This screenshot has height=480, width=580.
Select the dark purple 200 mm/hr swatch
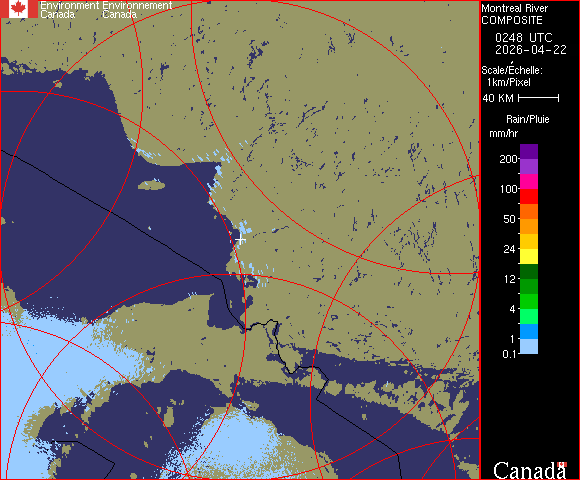[529, 152]
